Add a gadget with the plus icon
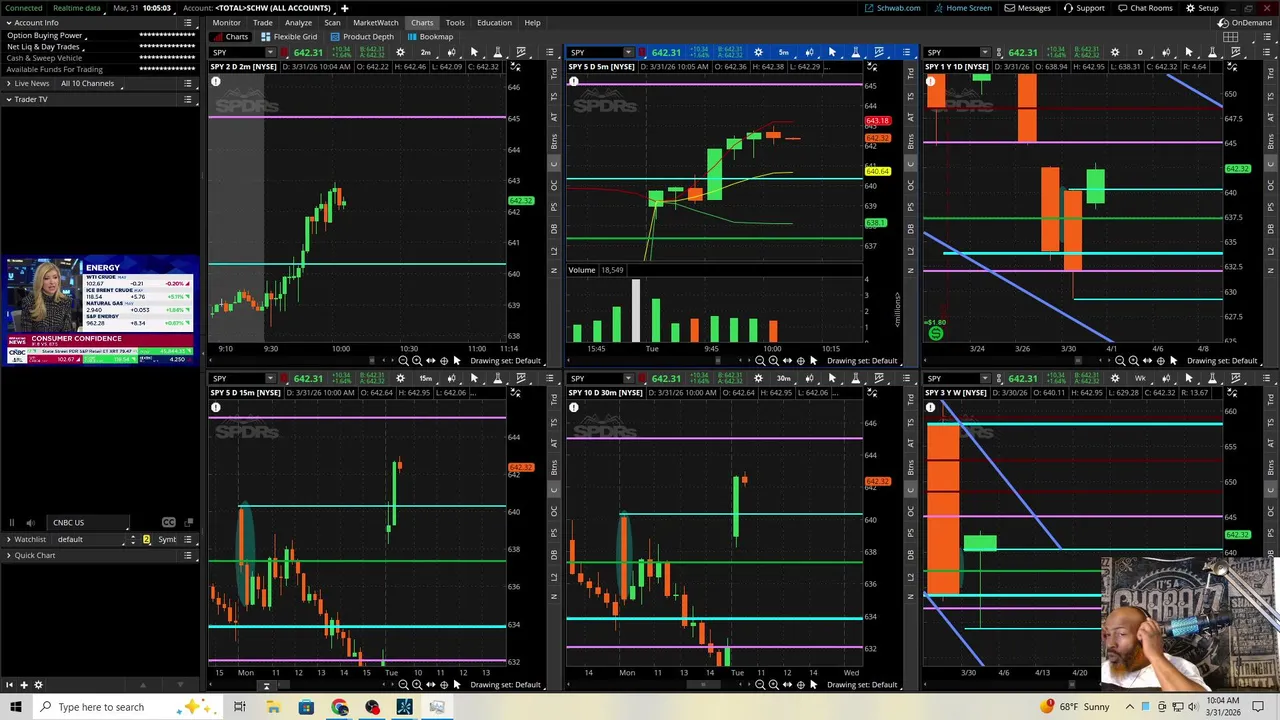The width and height of the screenshot is (1280, 720). (x=23, y=685)
